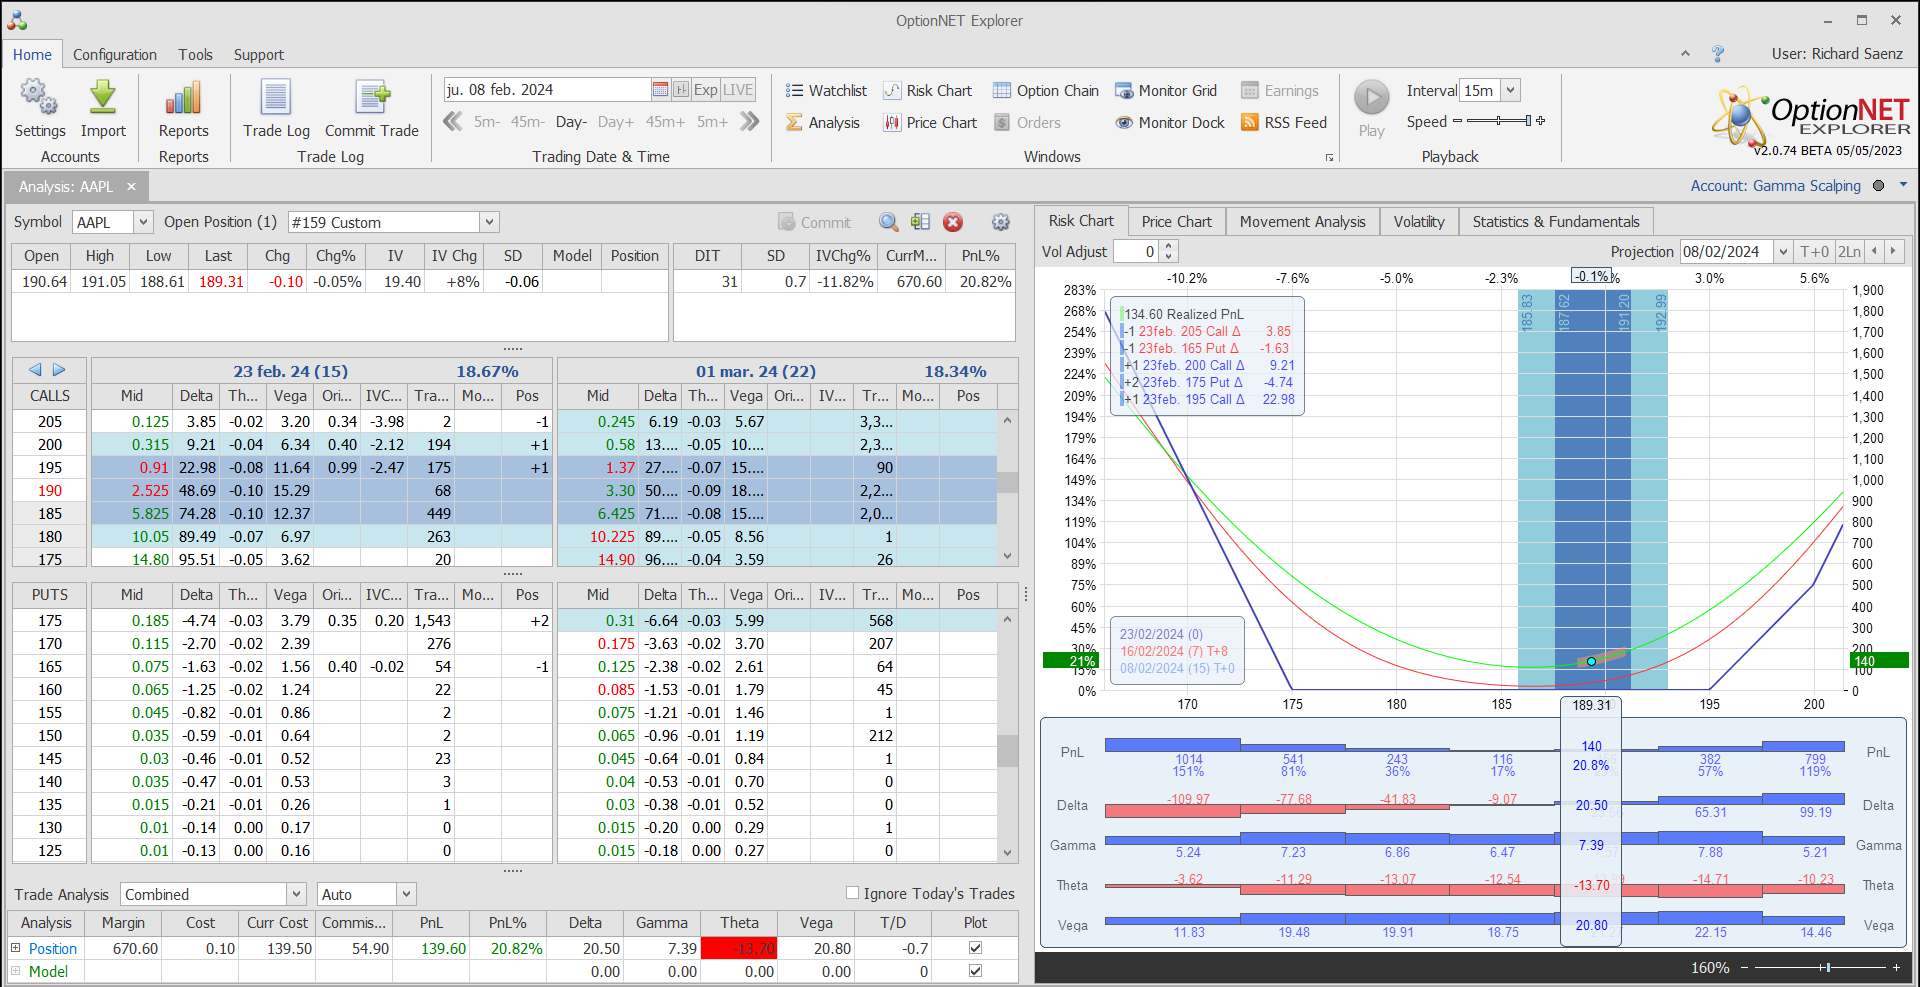Toggle the LIVE mode button
This screenshot has width=1920, height=987.
tap(738, 90)
